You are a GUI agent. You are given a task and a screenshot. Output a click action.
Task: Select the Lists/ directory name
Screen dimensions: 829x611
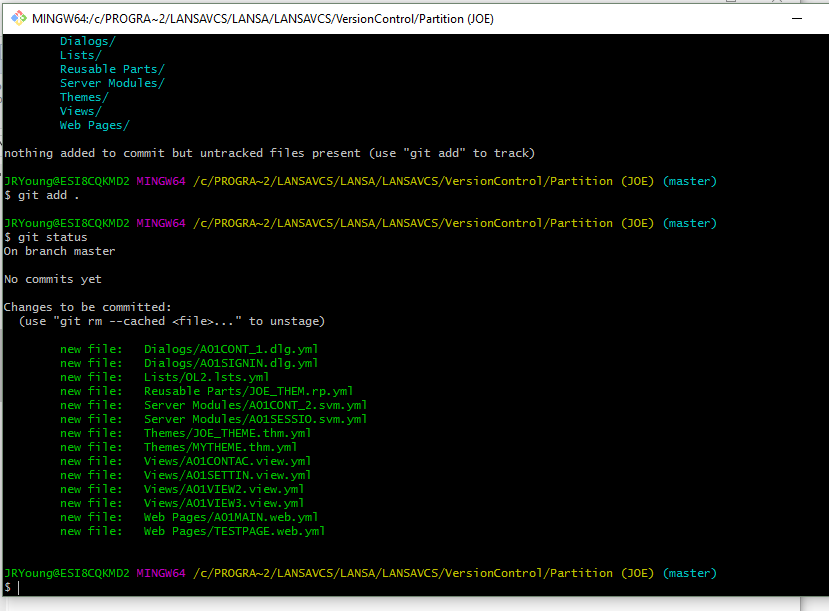click(x=79, y=55)
